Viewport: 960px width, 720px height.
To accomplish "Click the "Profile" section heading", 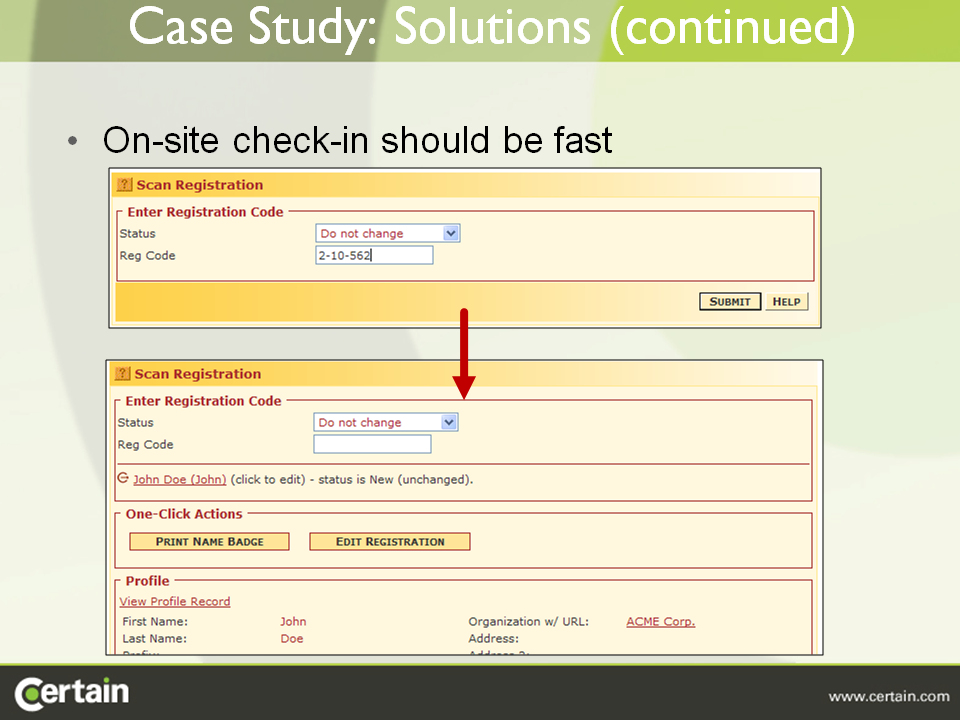I will point(148,581).
